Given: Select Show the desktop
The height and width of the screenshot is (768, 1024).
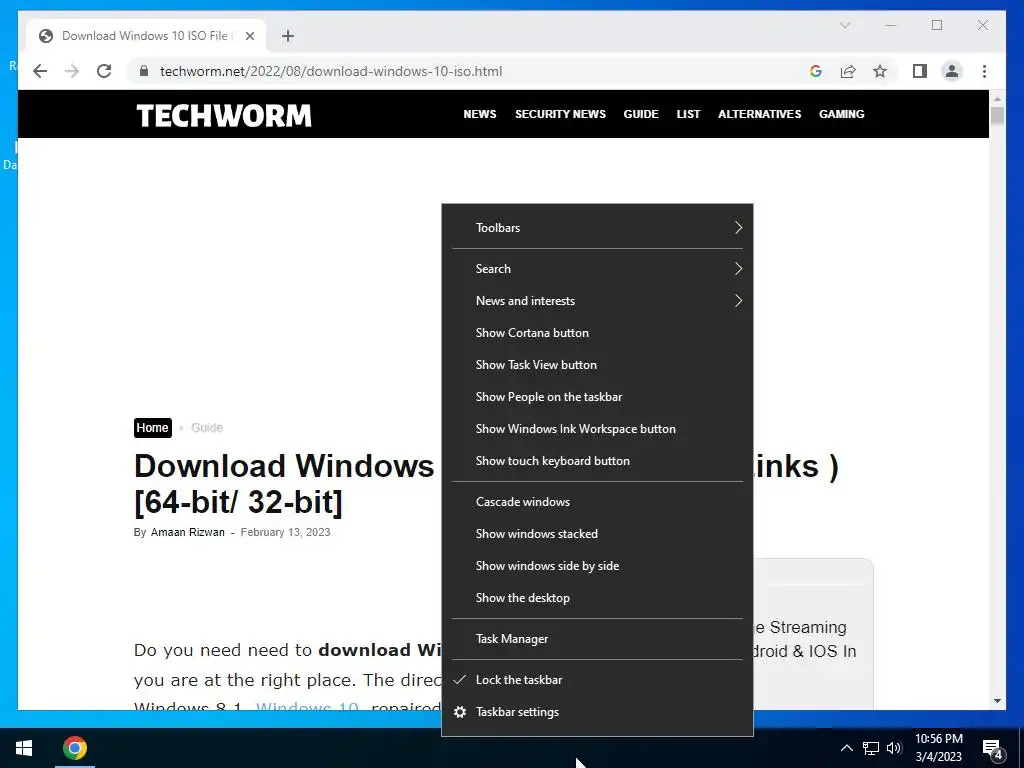Looking at the screenshot, I should [x=598, y=598].
